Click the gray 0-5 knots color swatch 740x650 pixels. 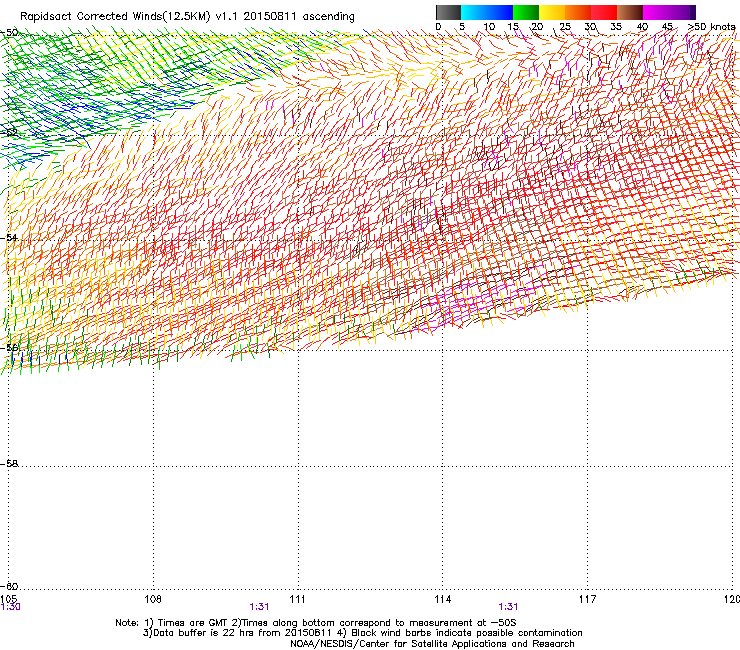448,12
